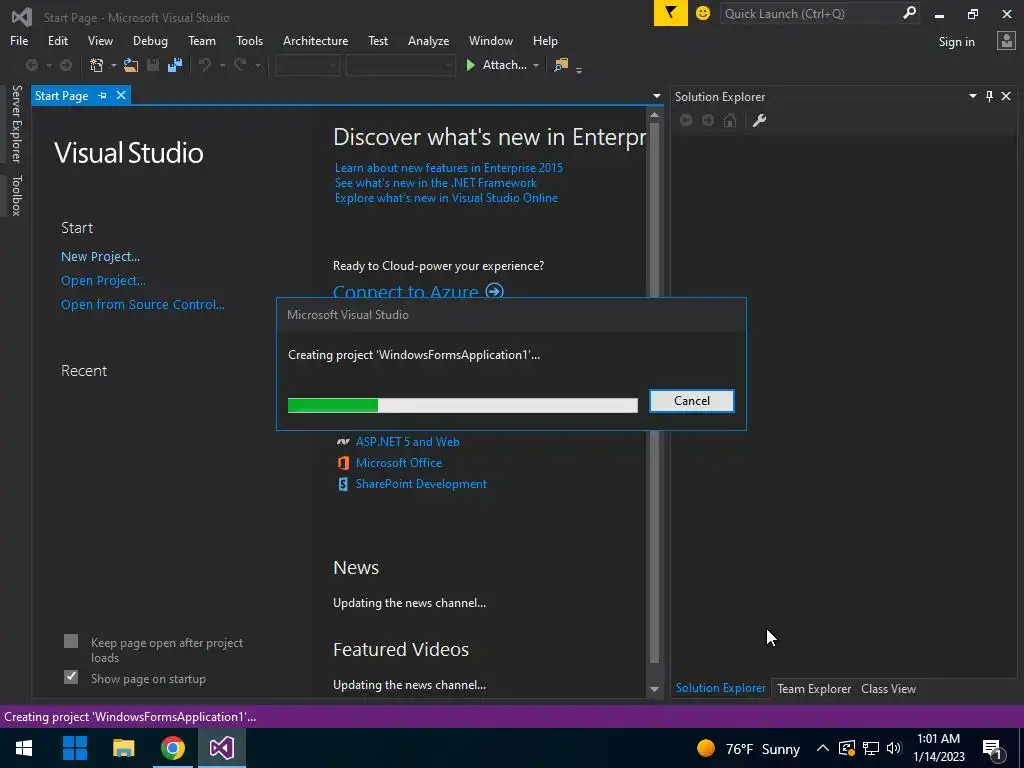Open the Redo history dropdown arrow
1024x768 pixels.
coord(258,65)
